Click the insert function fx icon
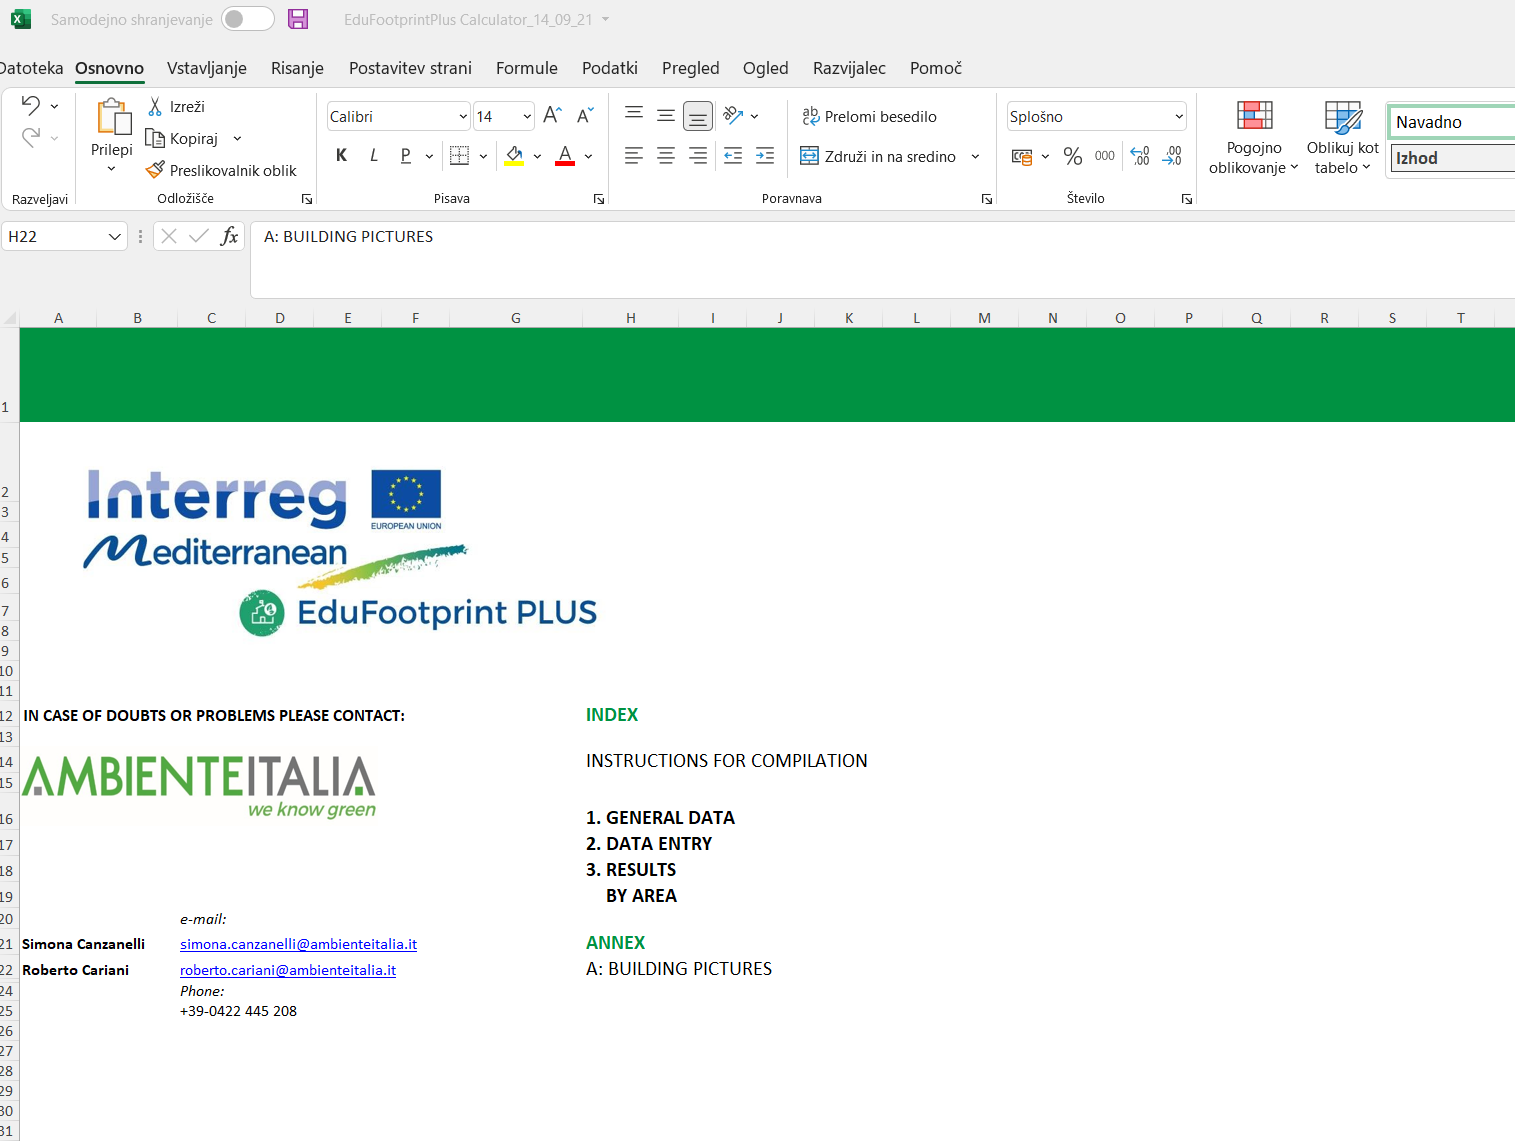 pyautogui.click(x=229, y=236)
